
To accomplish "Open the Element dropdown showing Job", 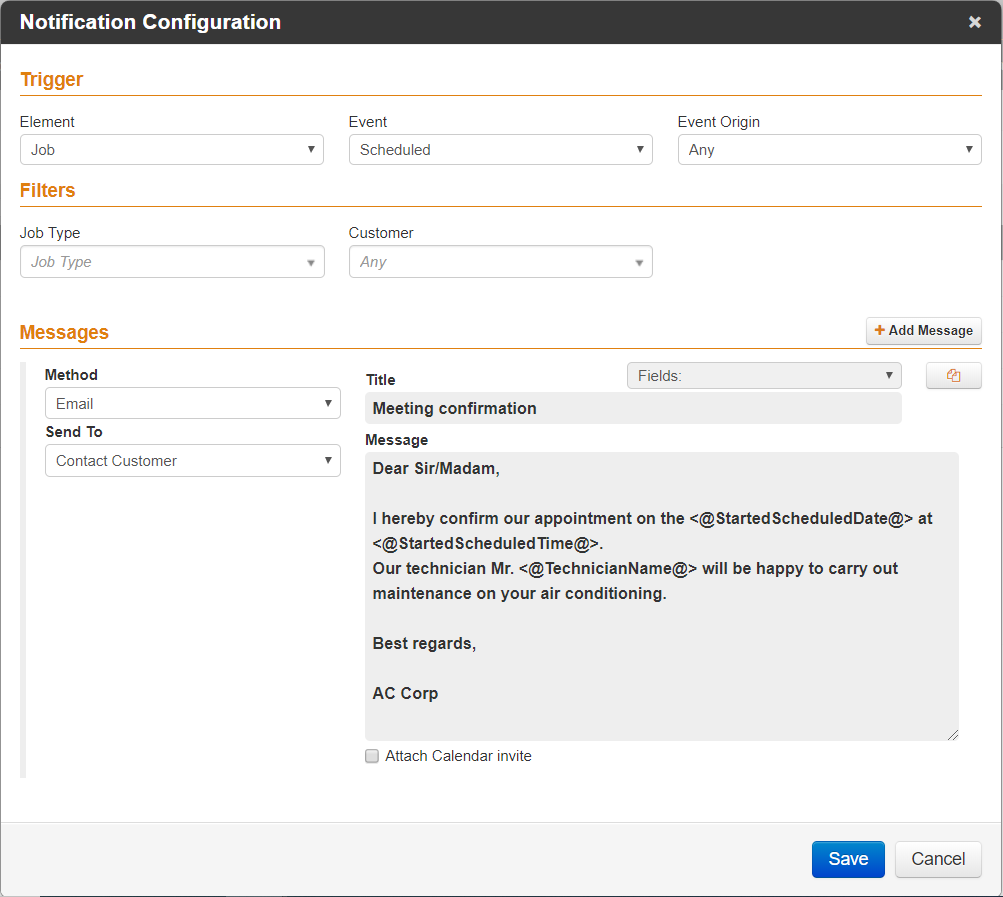I will click(171, 150).
